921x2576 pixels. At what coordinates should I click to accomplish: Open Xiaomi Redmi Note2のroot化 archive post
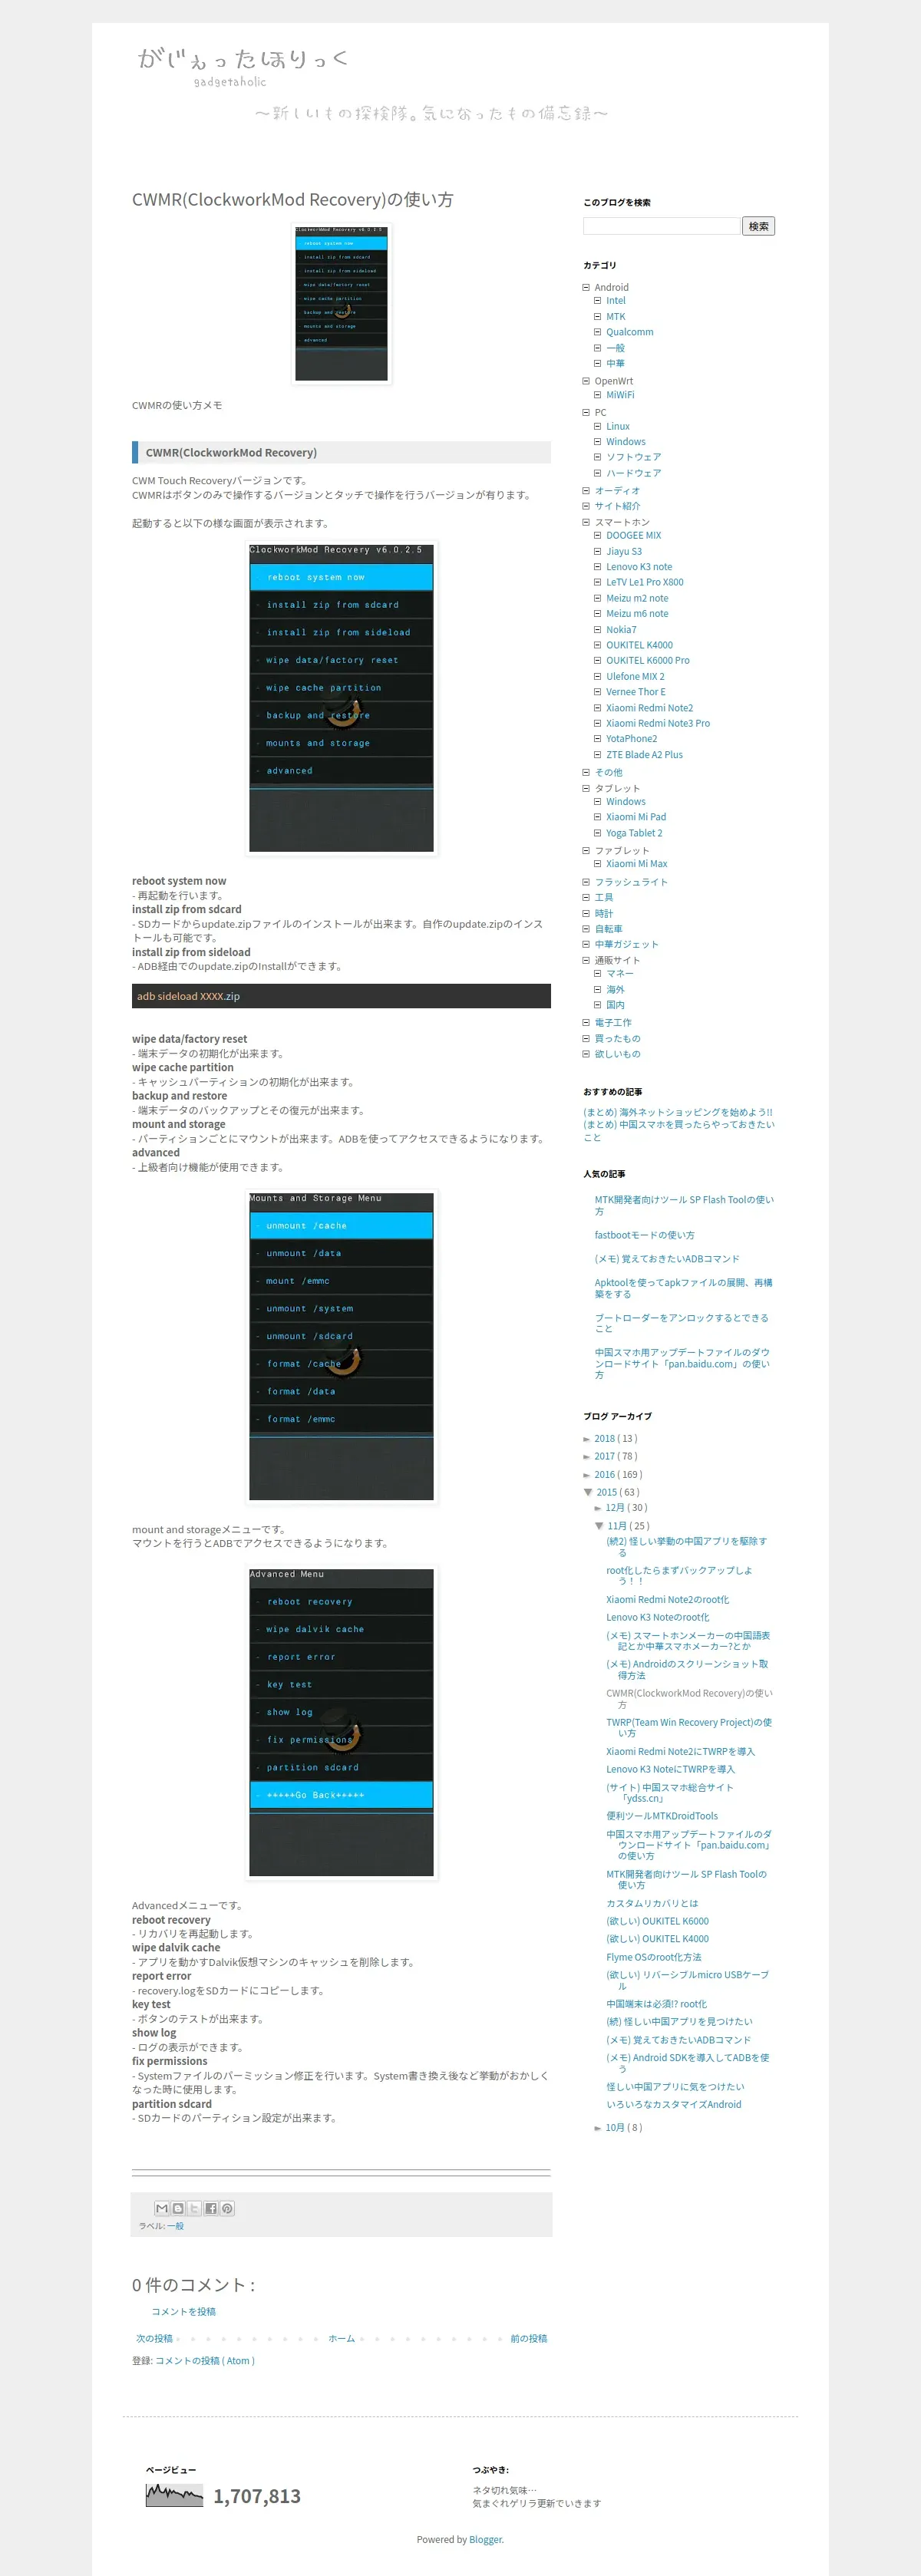(x=668, y=1599)
